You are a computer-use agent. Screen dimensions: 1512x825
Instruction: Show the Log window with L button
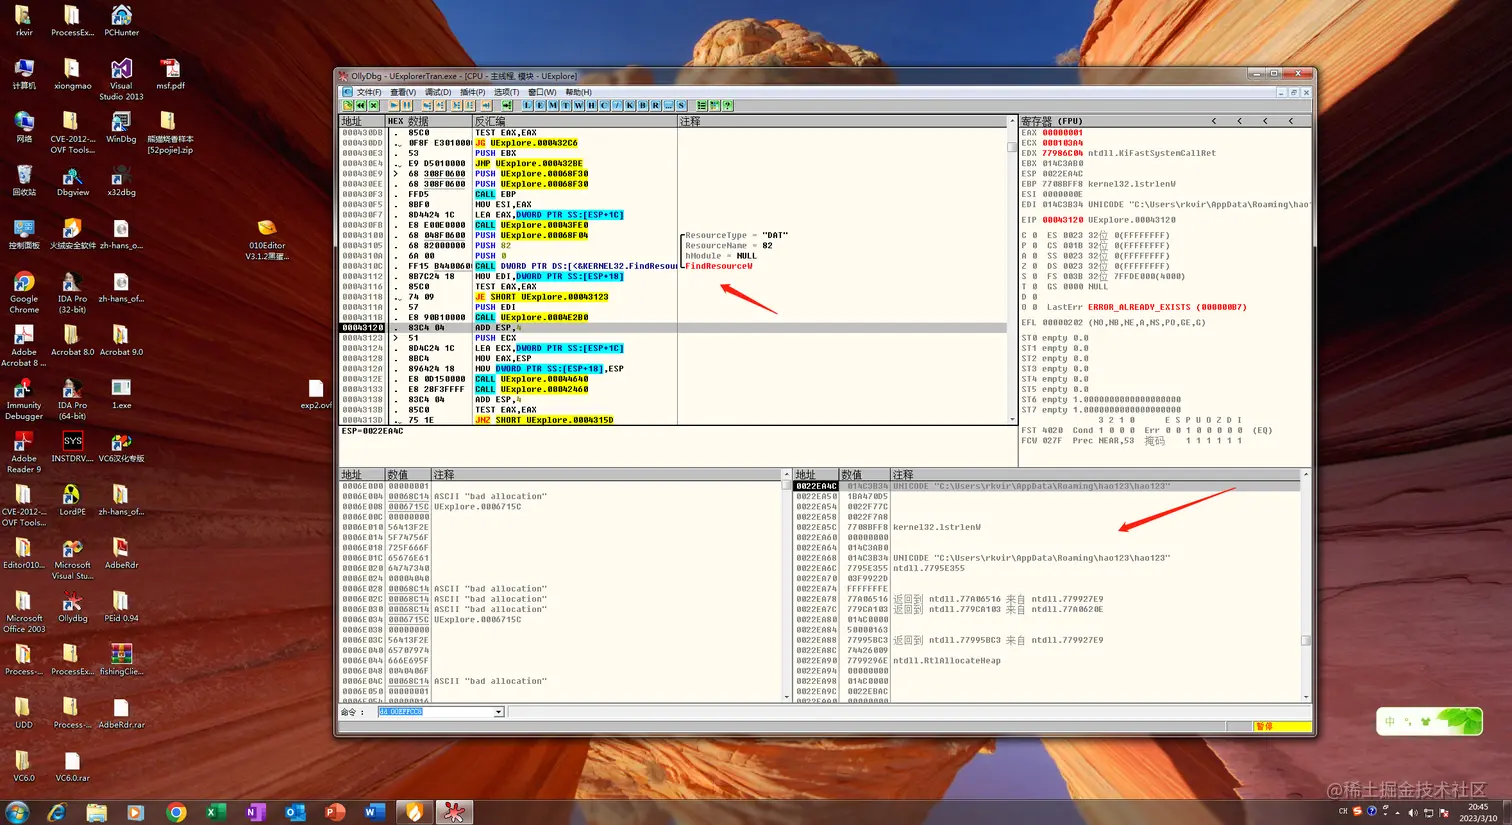click(x=527, y=105)
